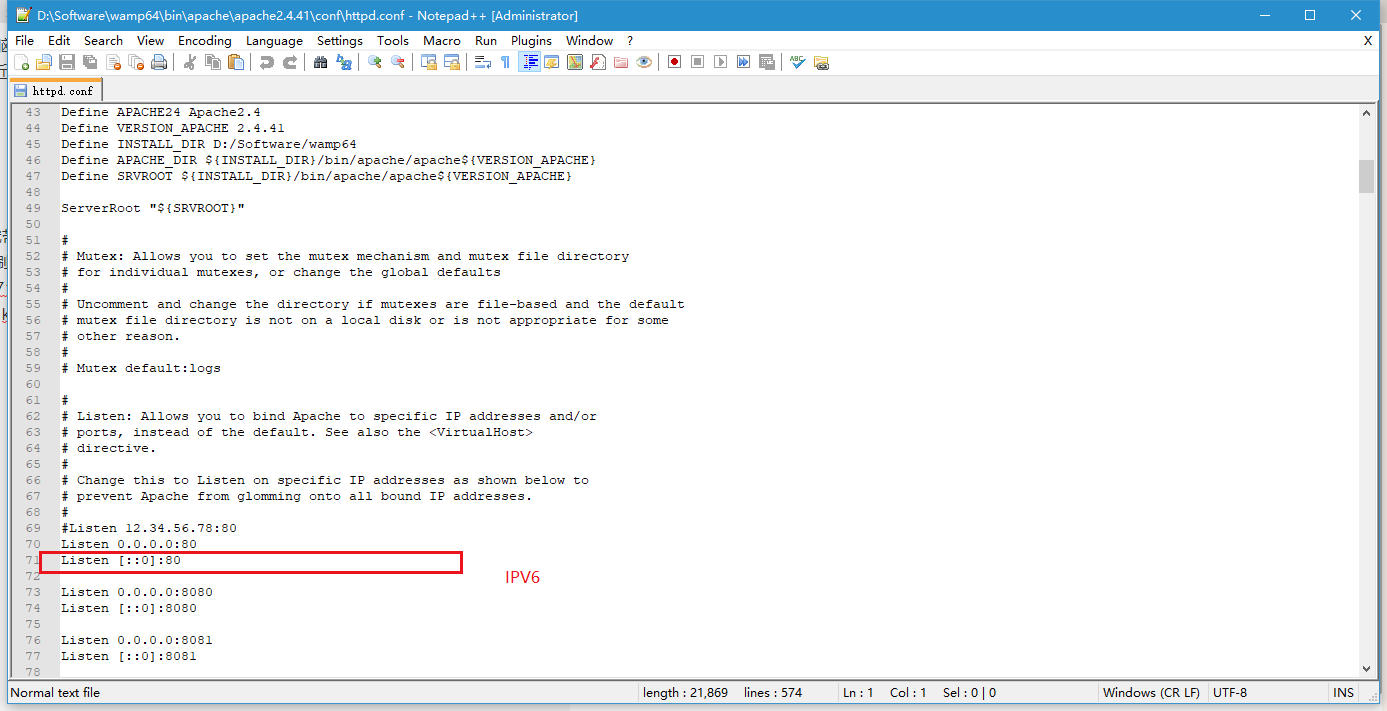Image resolution: width=1387 pixels, height=711 pixels.
Task: Toggle synchronized horizontal scrolling
Action: (451, 62)
